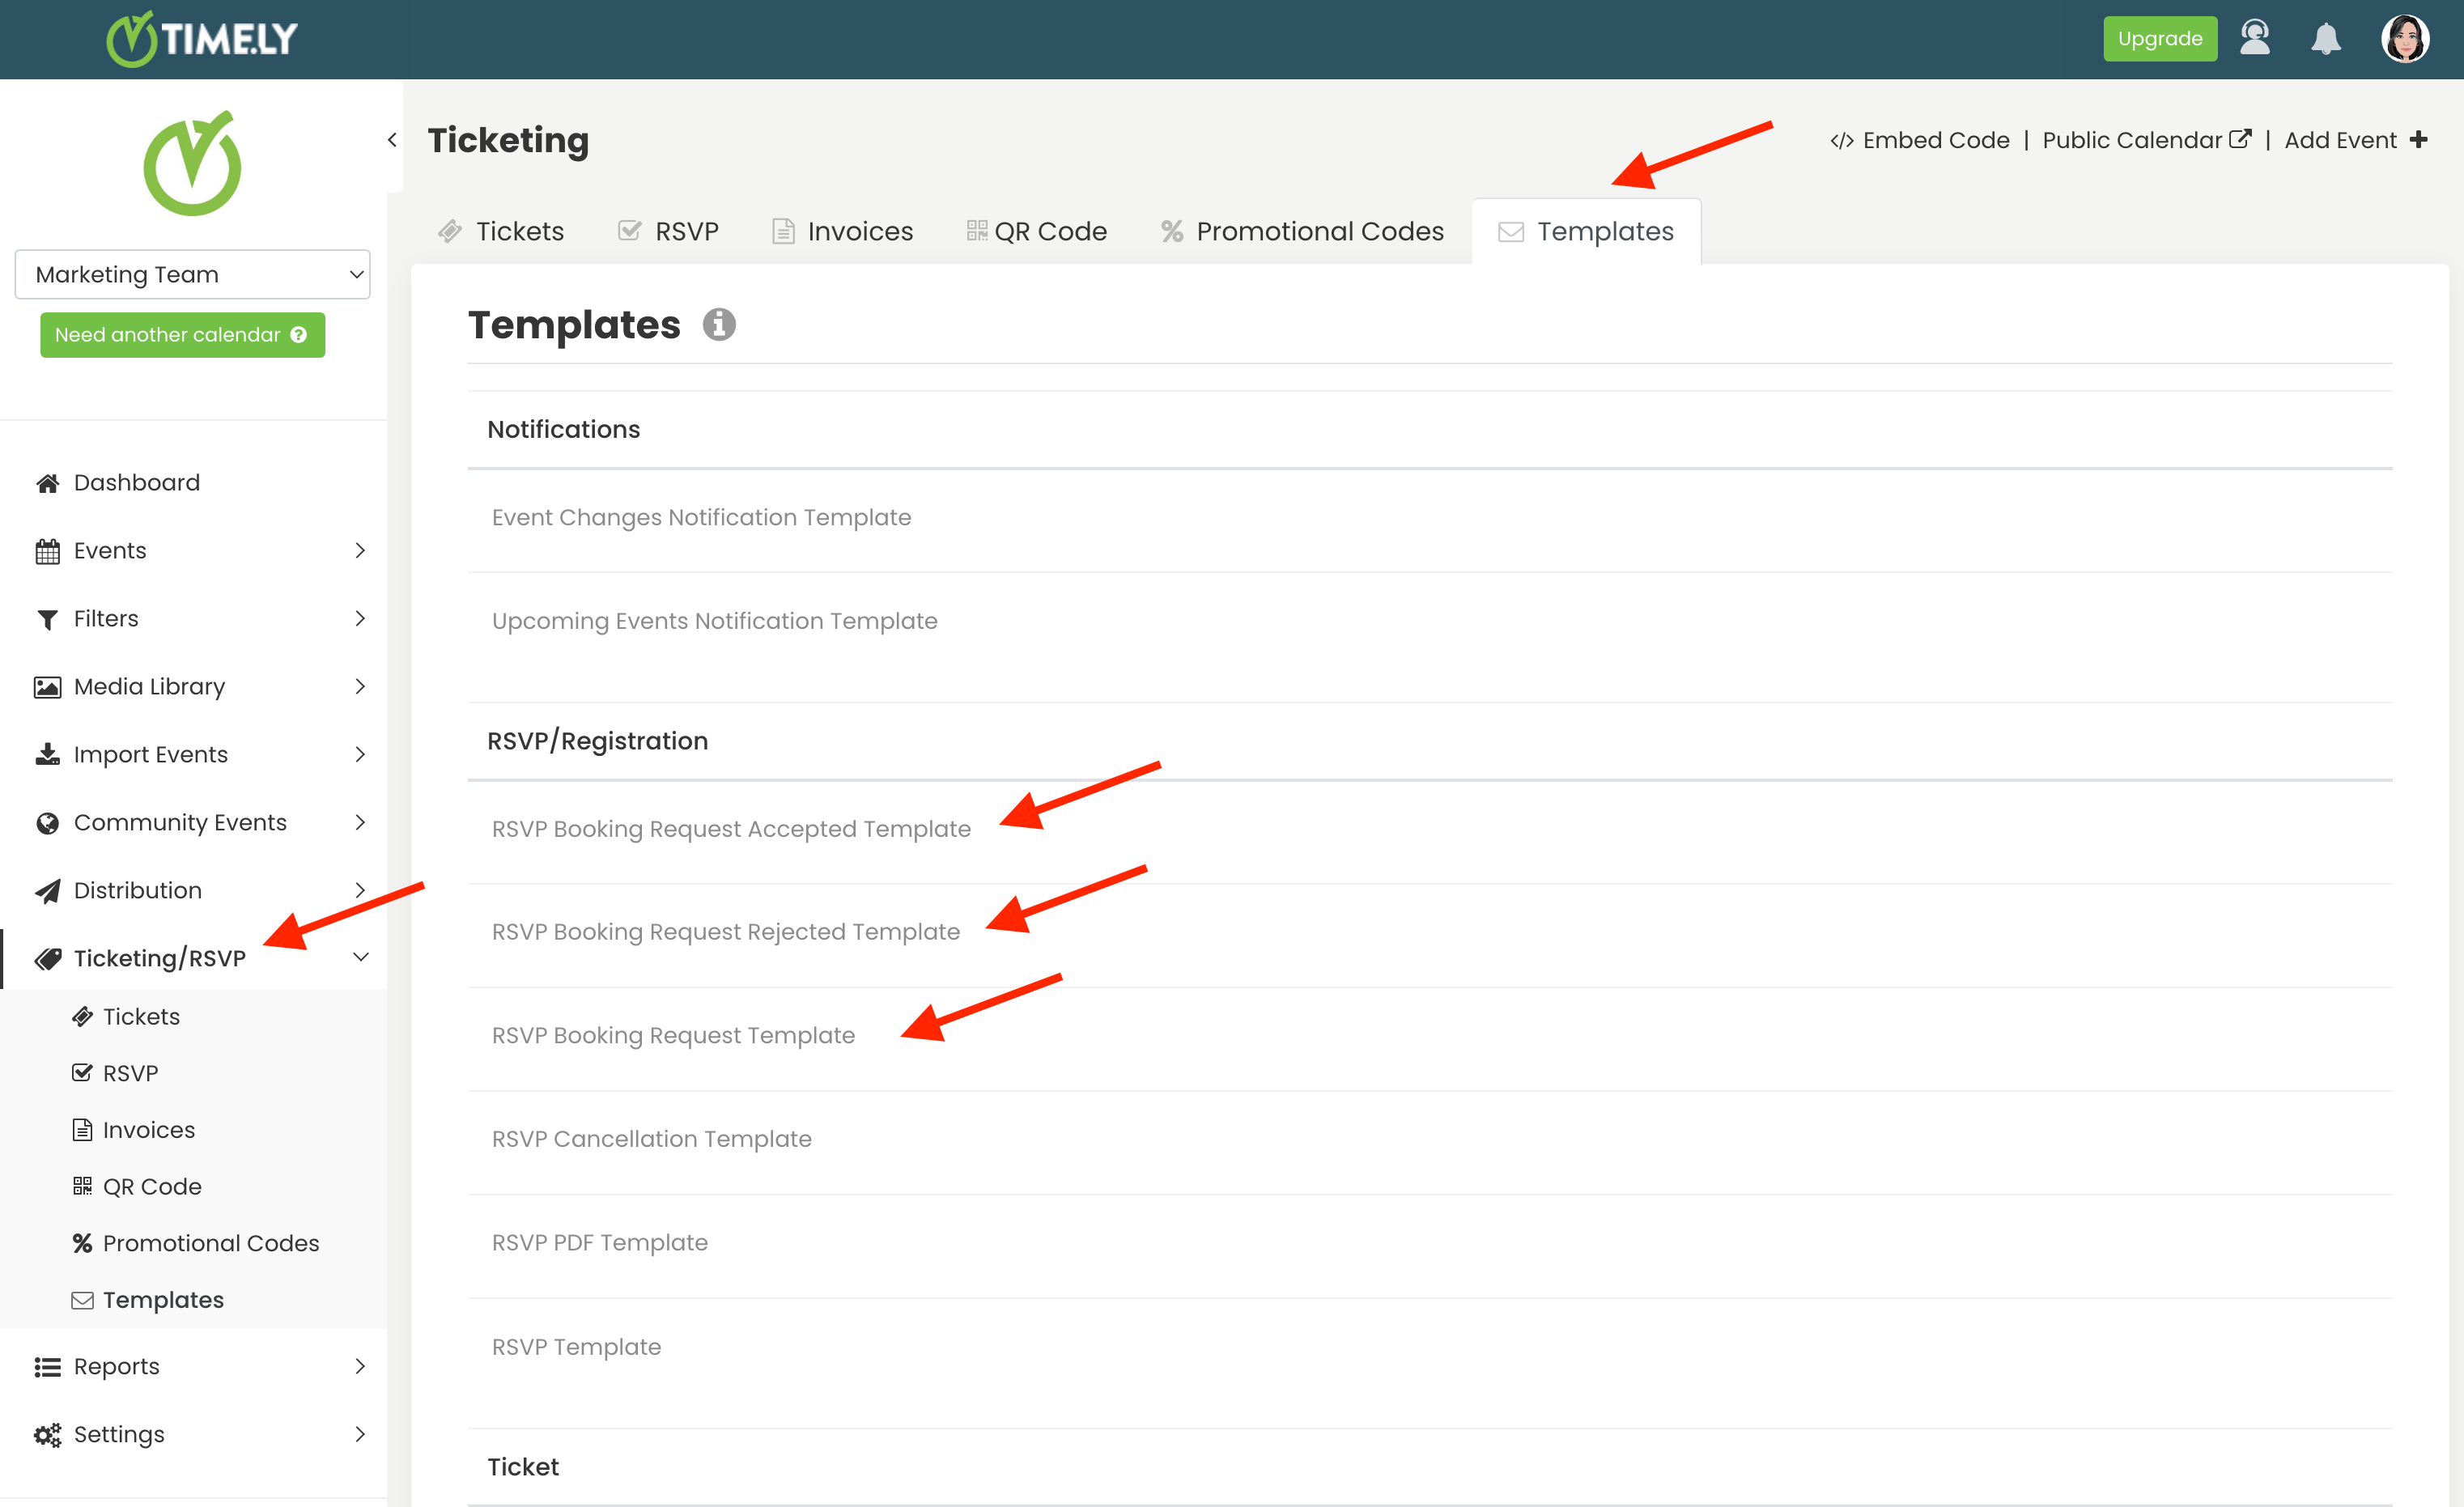Click the Distribution paper plane icon
Viewport: 2464px width, 1507px height.
47,891
